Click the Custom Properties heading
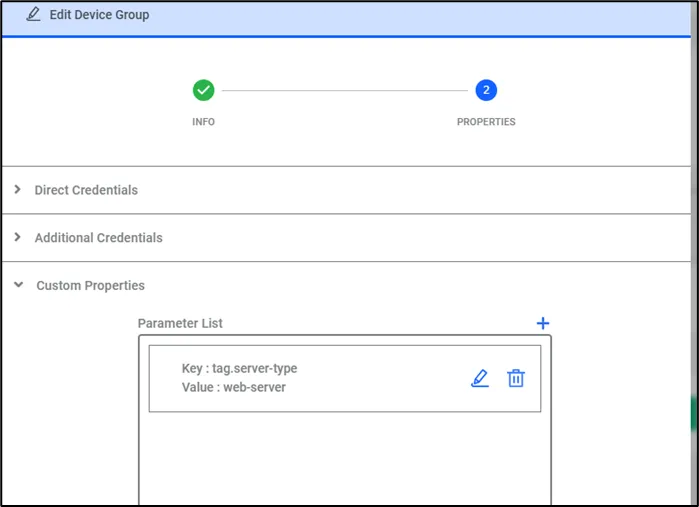Viewport: 699px width, 507px height. (x=90, y=285)
